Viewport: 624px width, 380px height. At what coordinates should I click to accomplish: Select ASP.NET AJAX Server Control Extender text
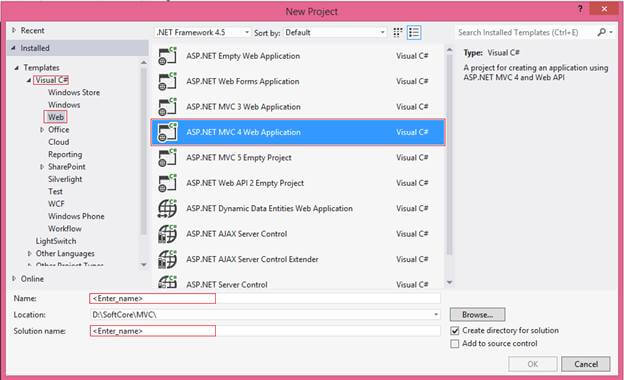point(252,259)
